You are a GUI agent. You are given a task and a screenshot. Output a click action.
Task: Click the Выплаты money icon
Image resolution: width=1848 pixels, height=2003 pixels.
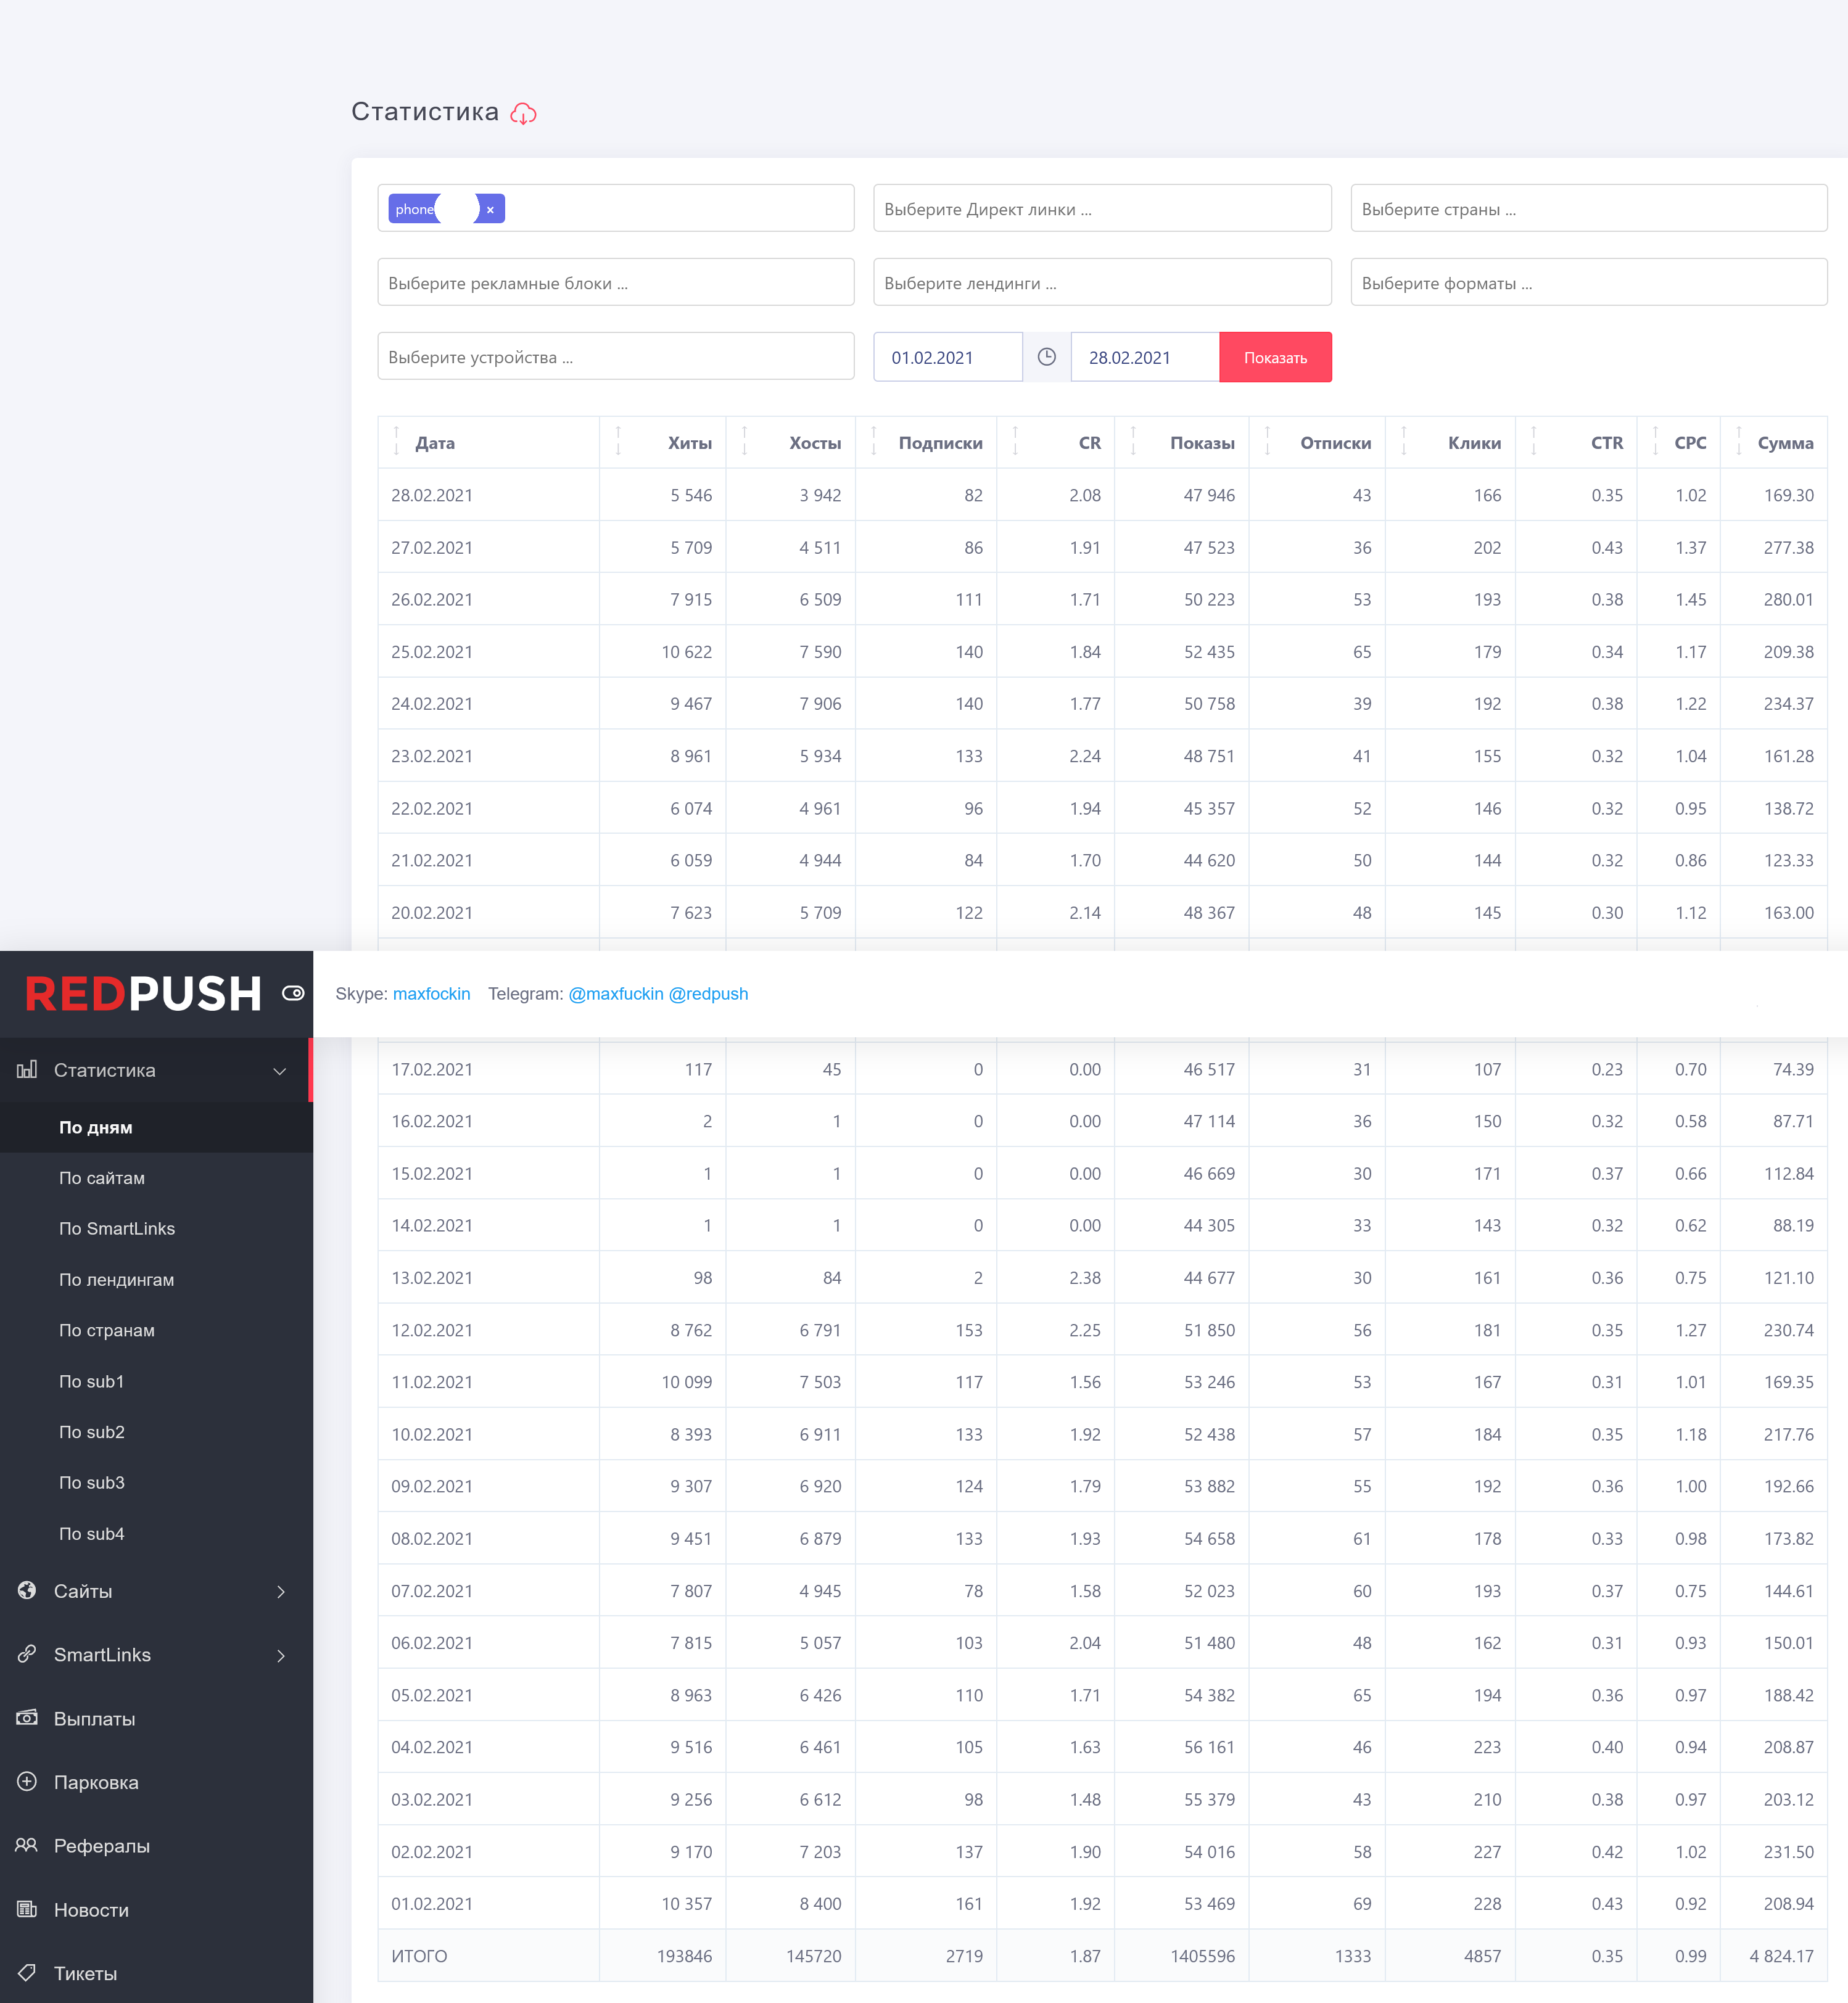pyautogui.click(x=27, y=1718)
